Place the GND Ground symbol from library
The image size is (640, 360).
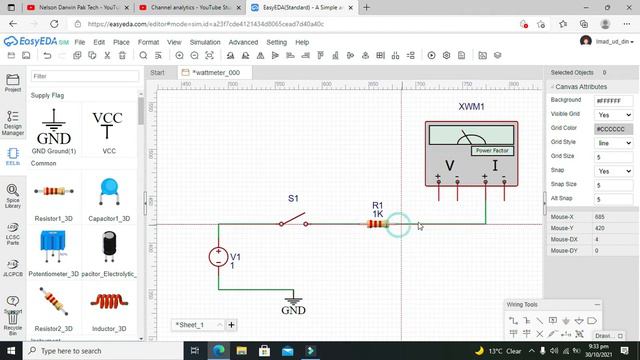pos(54,131)
